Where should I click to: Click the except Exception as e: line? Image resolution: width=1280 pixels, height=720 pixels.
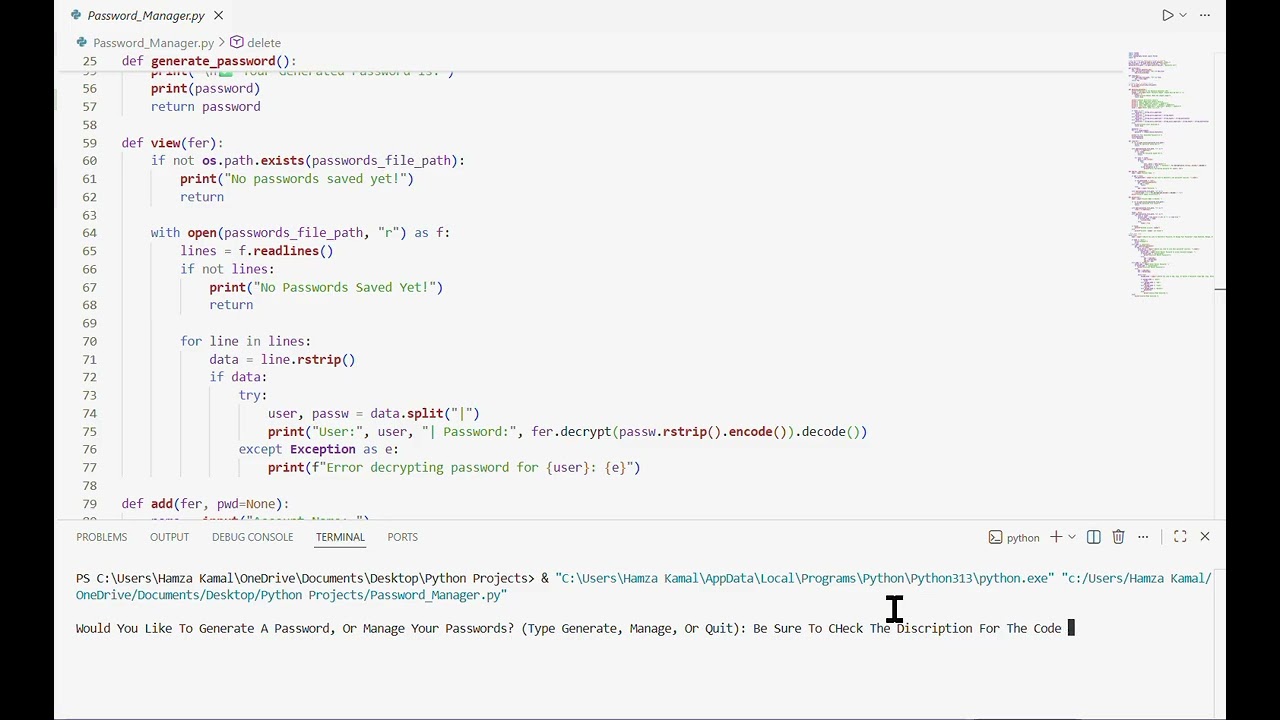tap(318, 450)
